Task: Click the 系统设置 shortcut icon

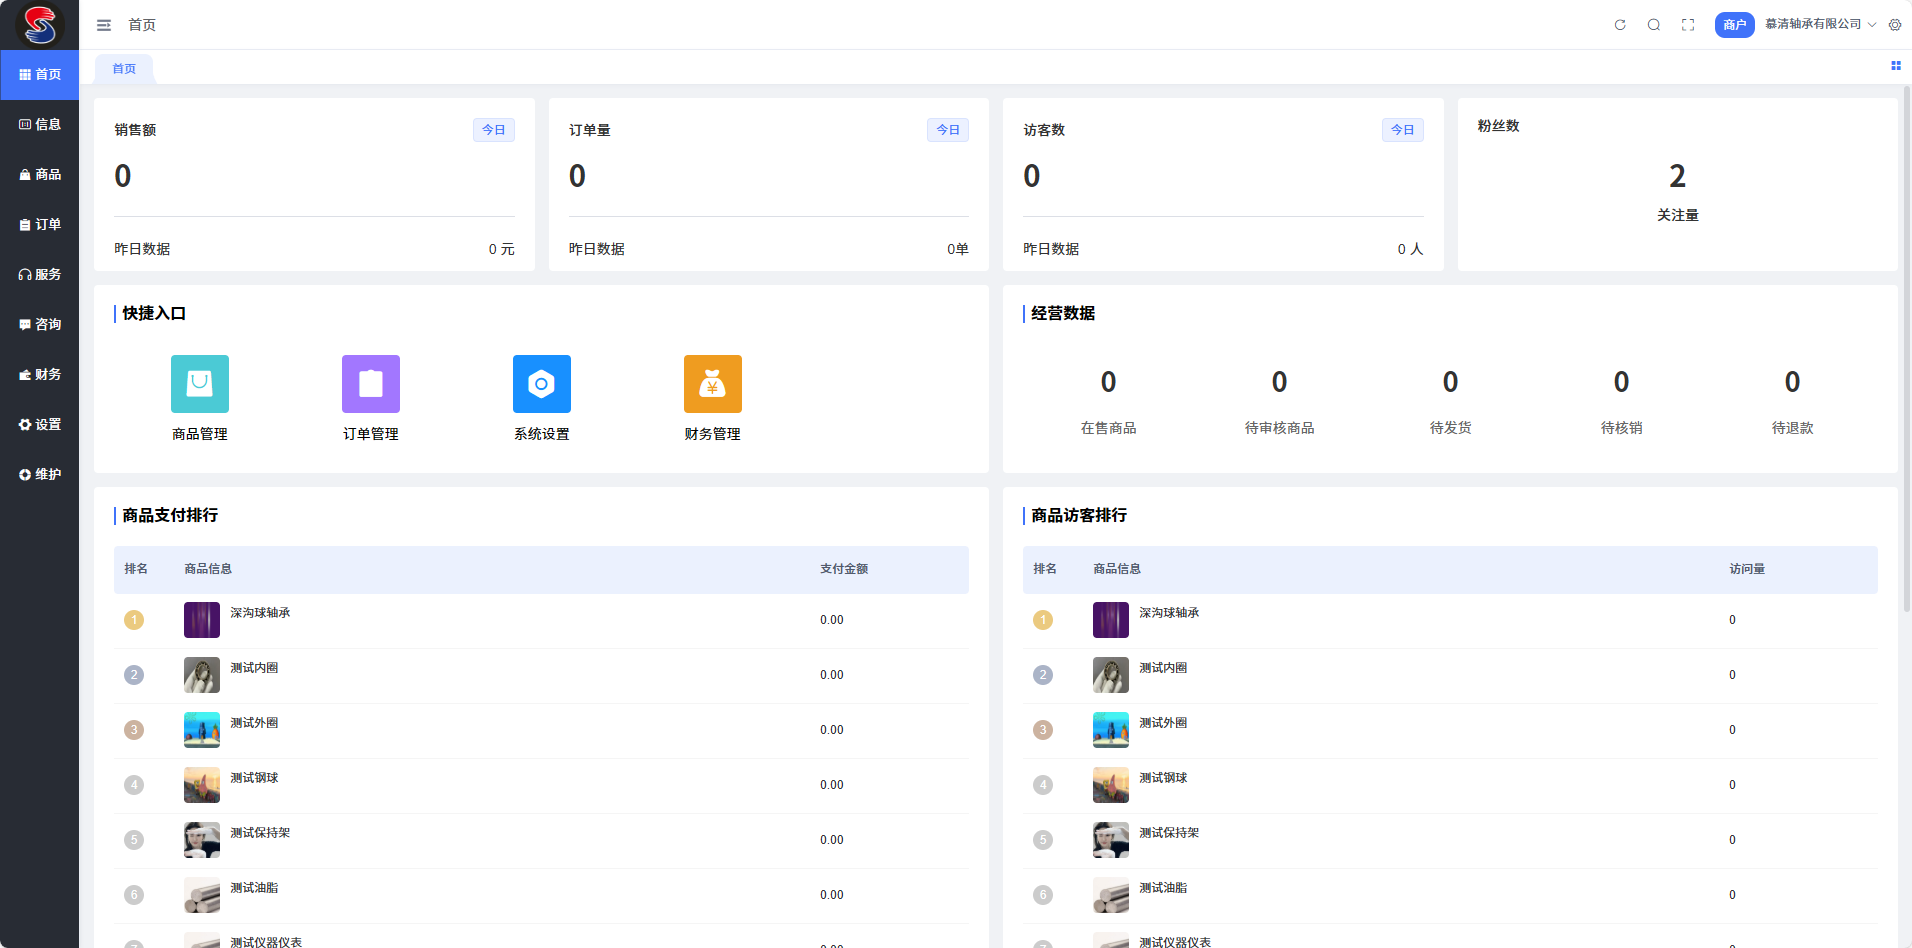Action: 542,384
